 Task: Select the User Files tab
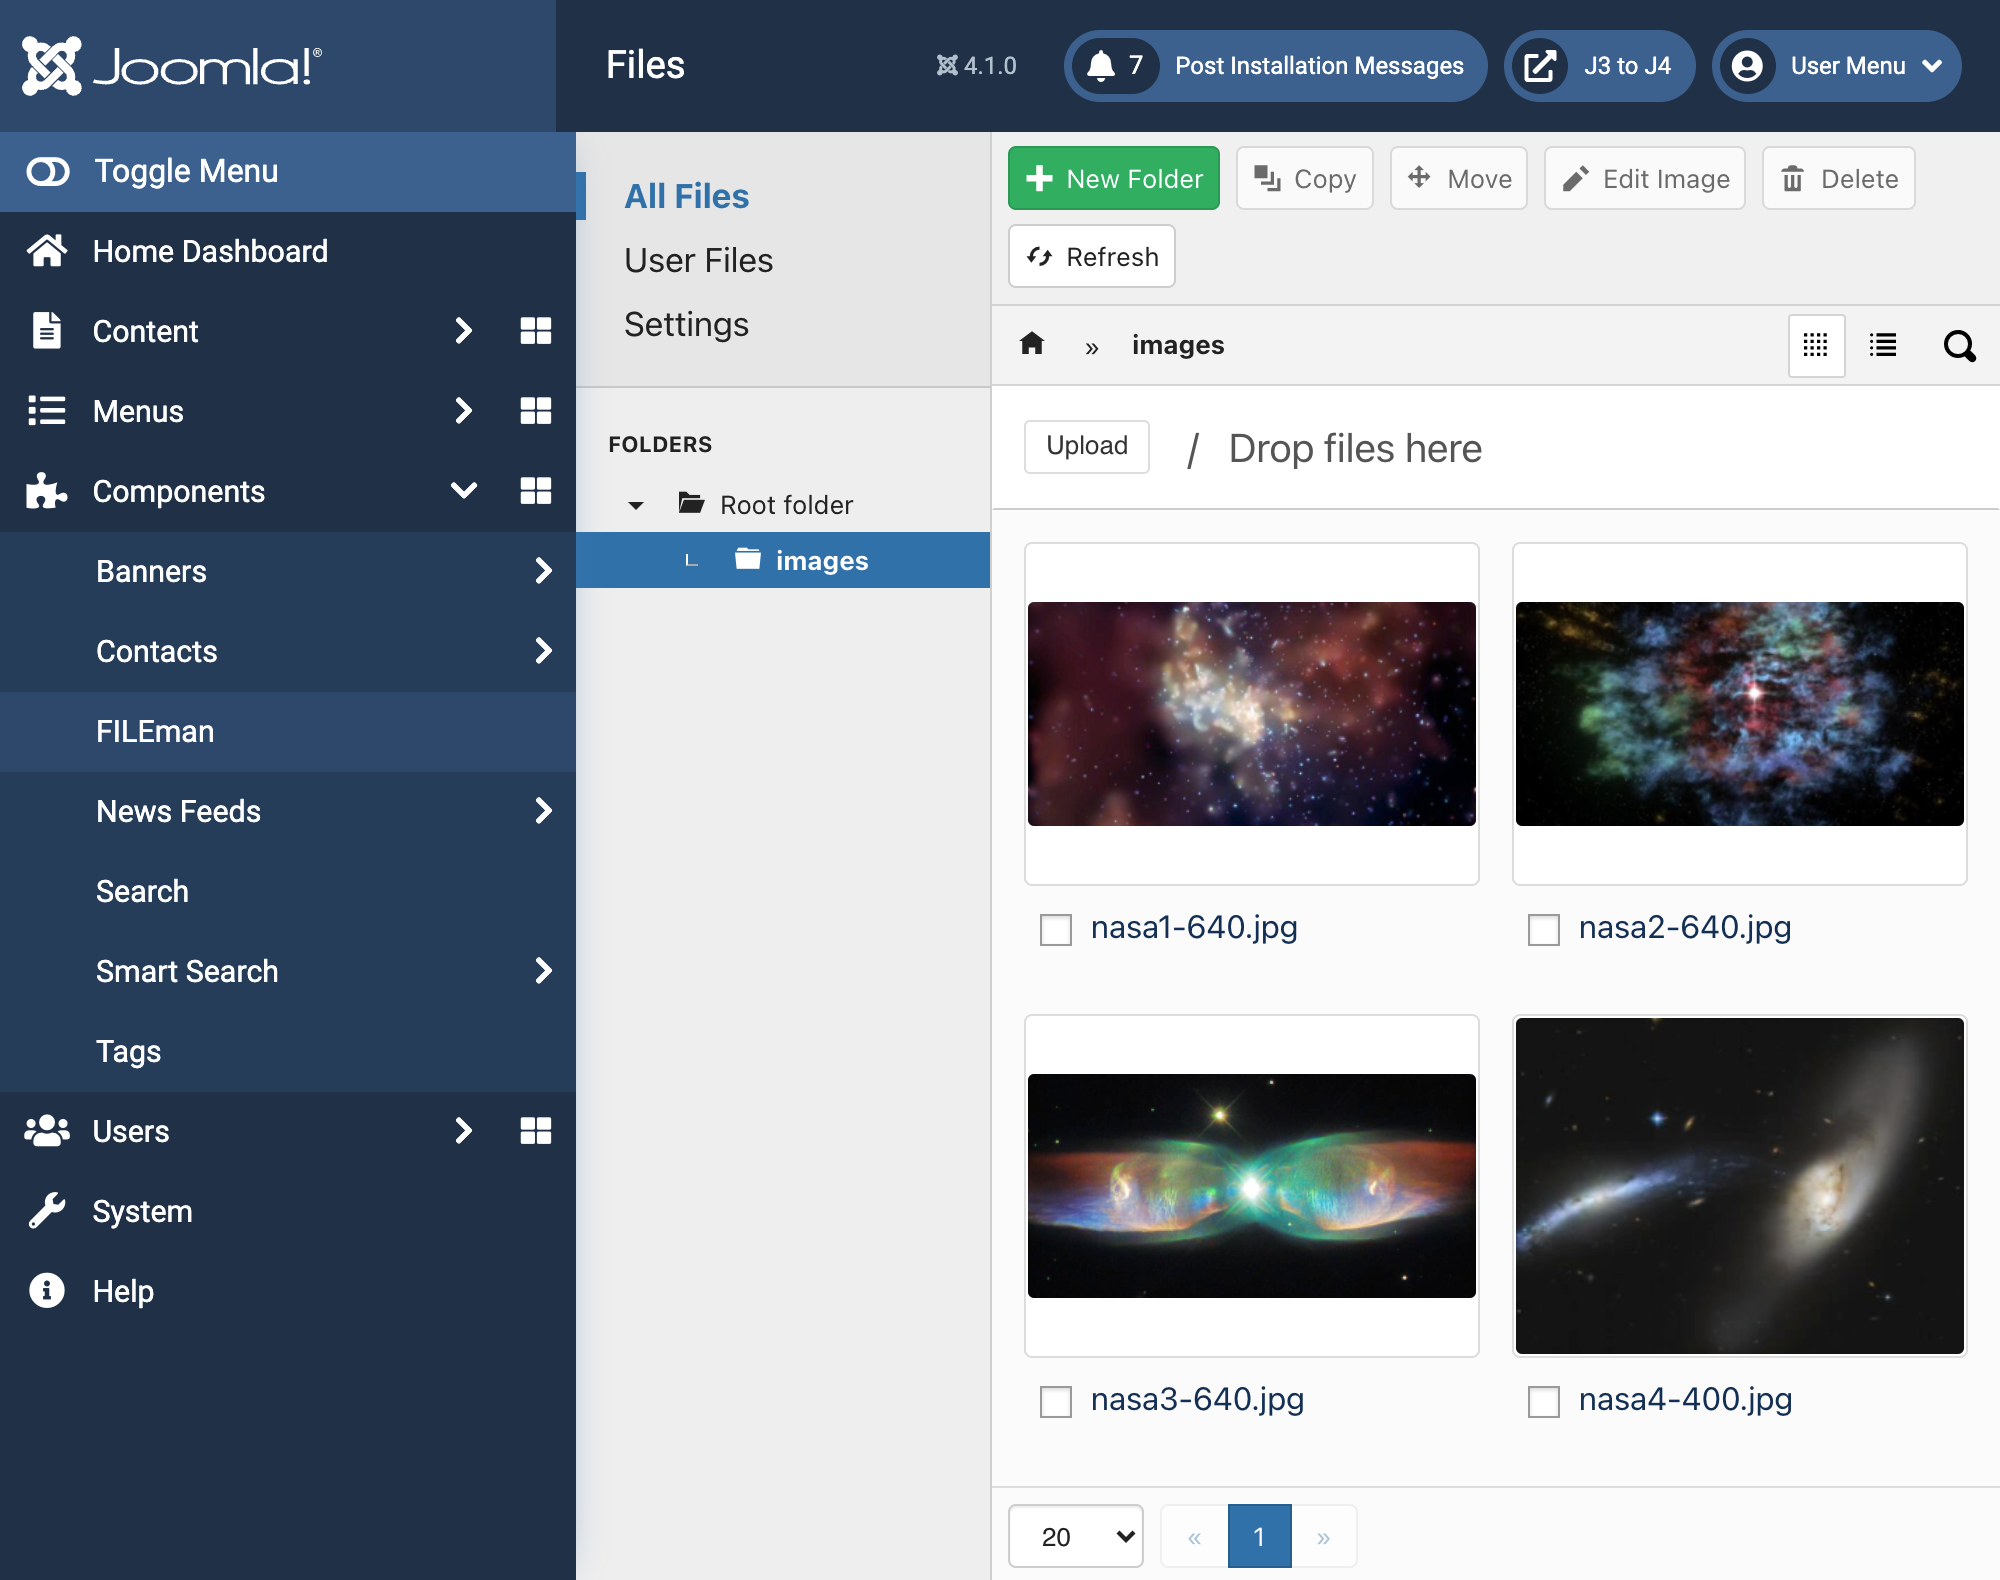(699, 260)
